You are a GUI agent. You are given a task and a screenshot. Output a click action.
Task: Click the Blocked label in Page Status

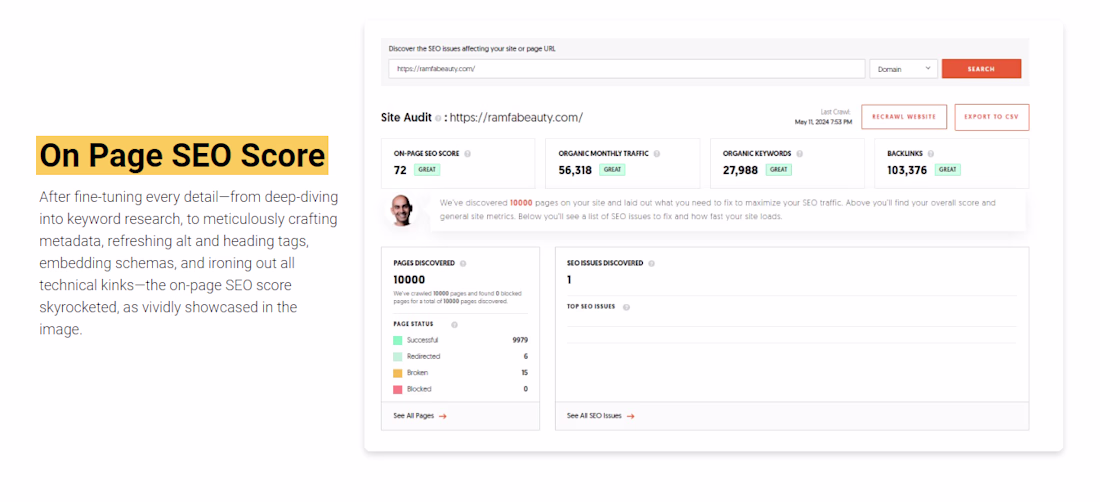pos(419,388)
